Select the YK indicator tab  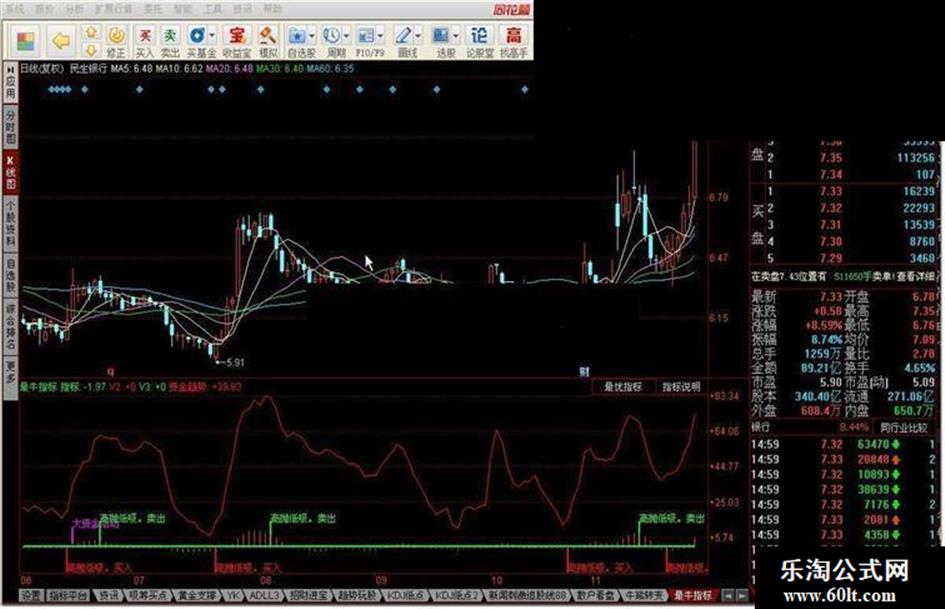coord(233,596)
